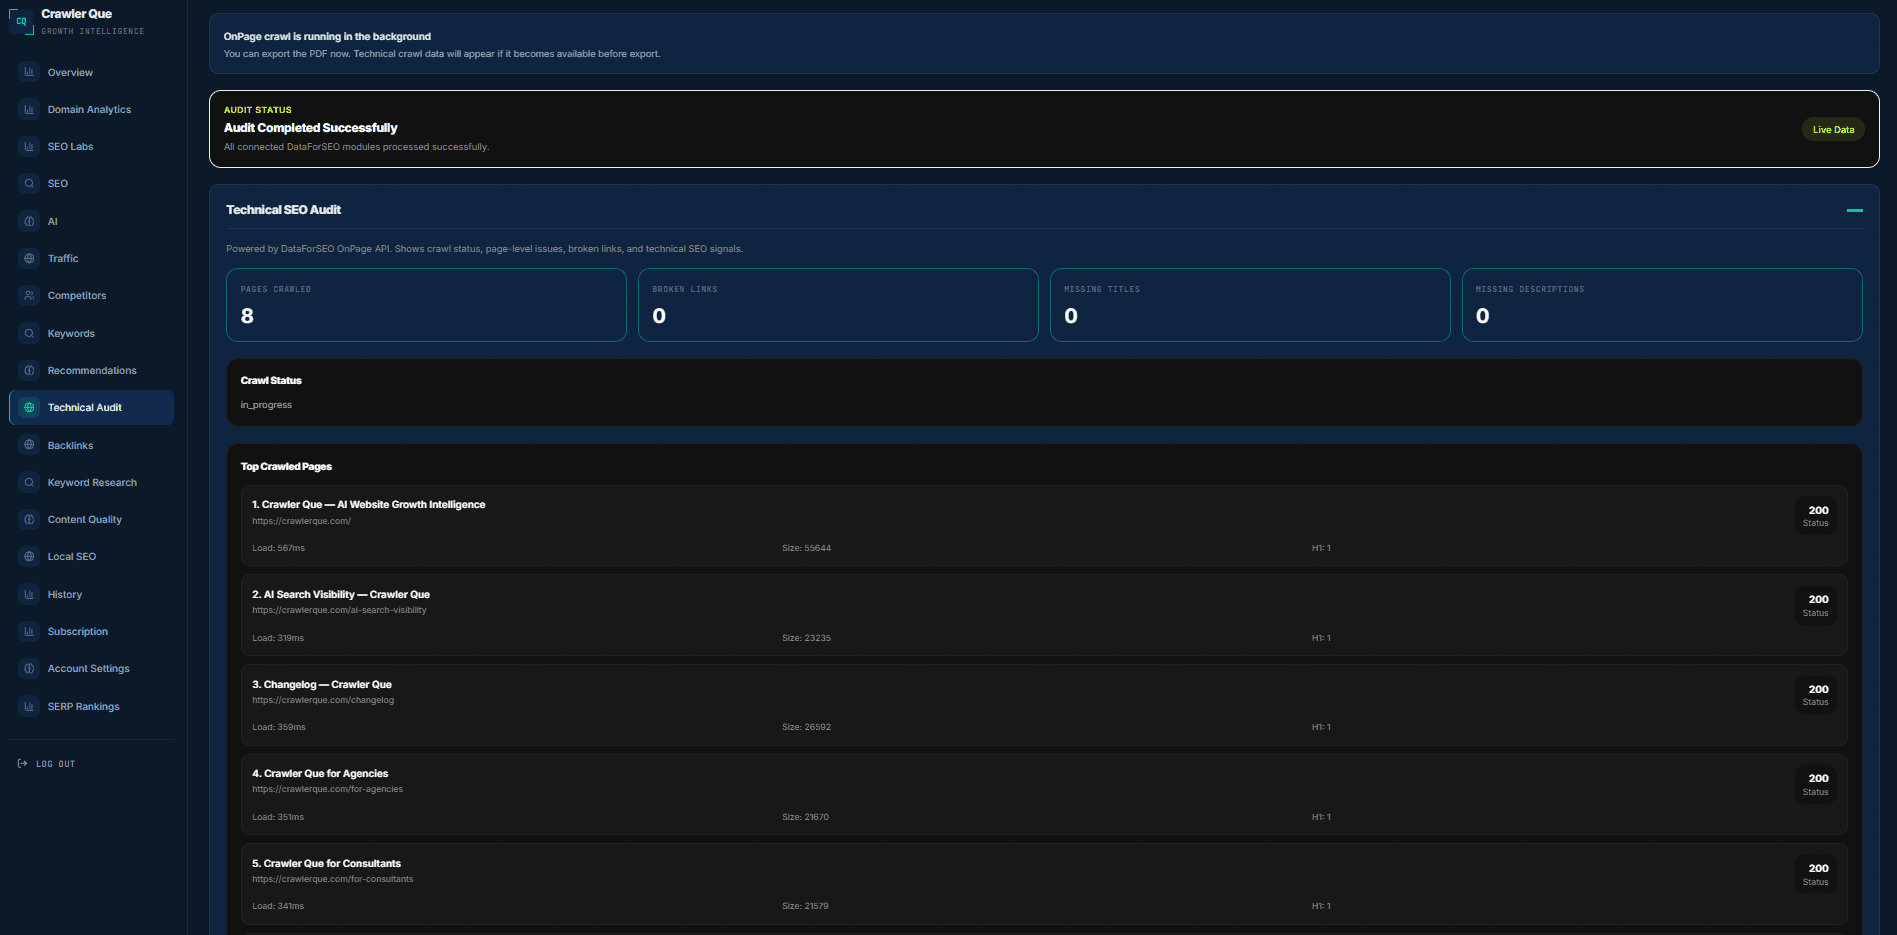Screen dimensions: 1897x935
Task: Click the Keyword Research search icon
Action: click(x=29, y=482)
